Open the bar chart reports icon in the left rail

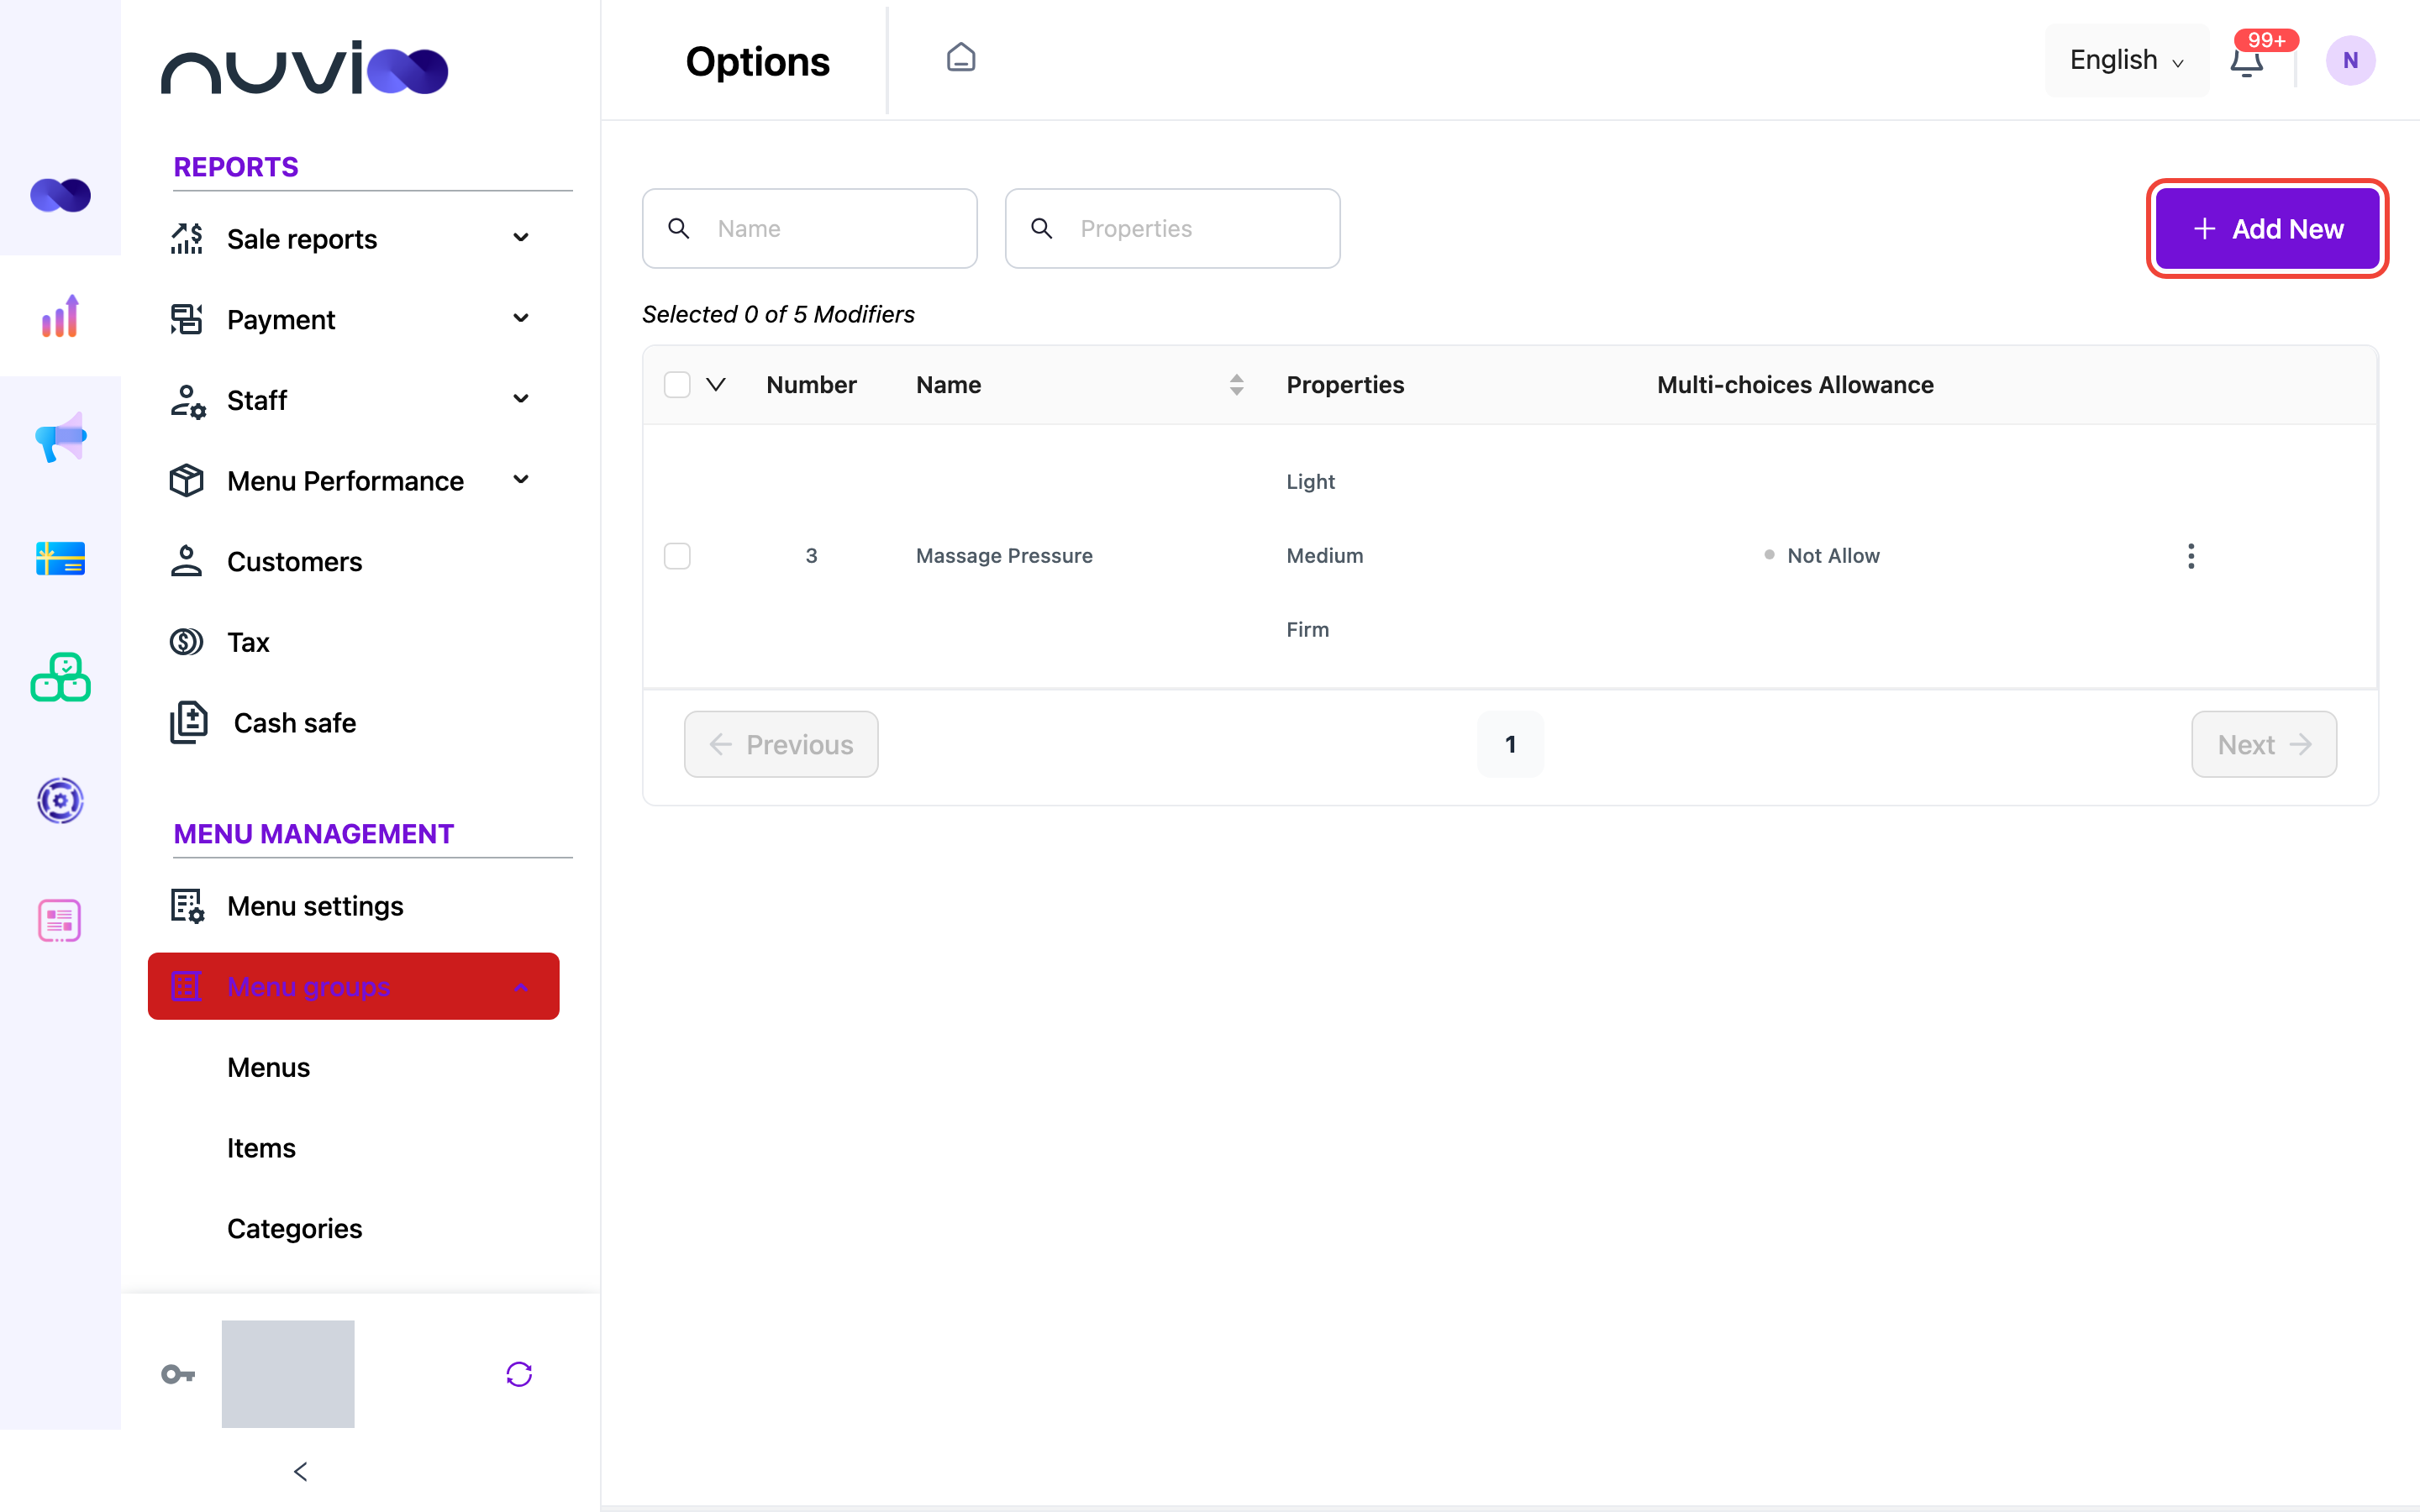click(60, 316)
